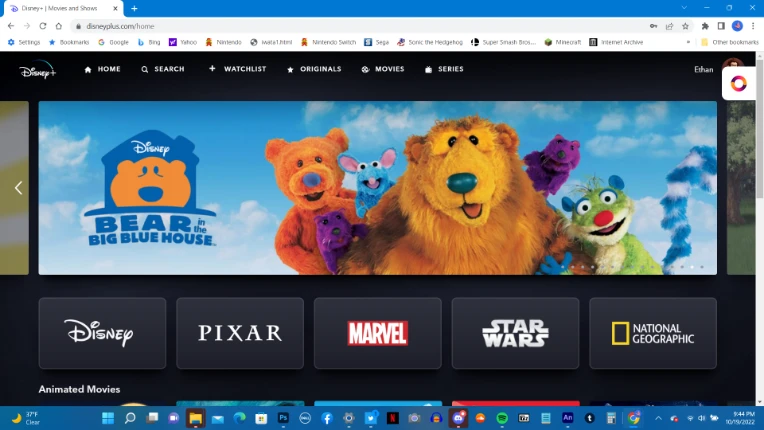Expand the hidden bookmarks chevron
The width and height of the screenshot is (764, 430).
[688, 42]
